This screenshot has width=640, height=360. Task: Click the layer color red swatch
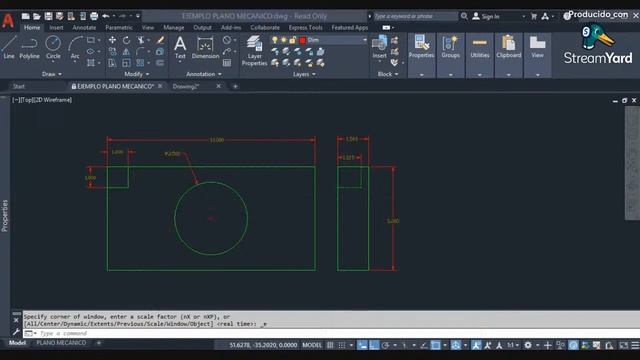coord(302,40)
